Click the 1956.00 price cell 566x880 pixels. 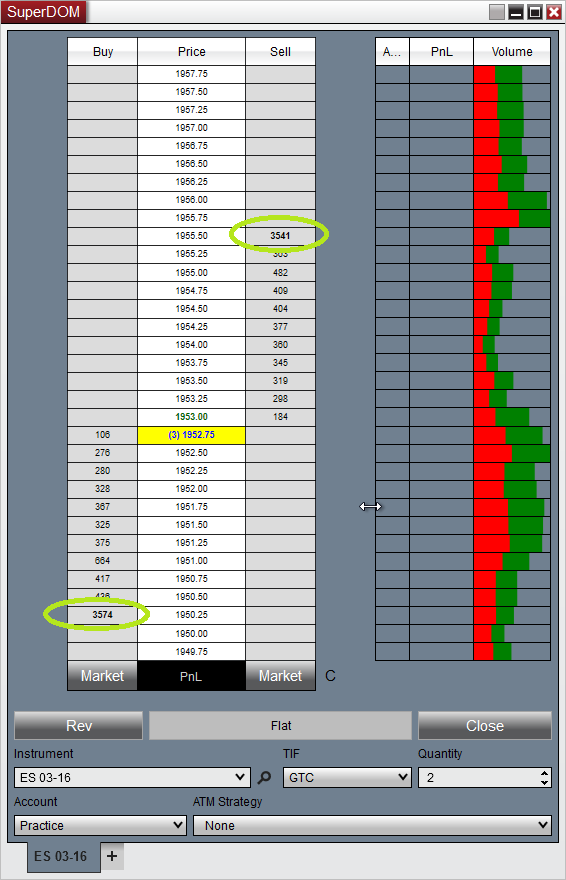[191, 200]
